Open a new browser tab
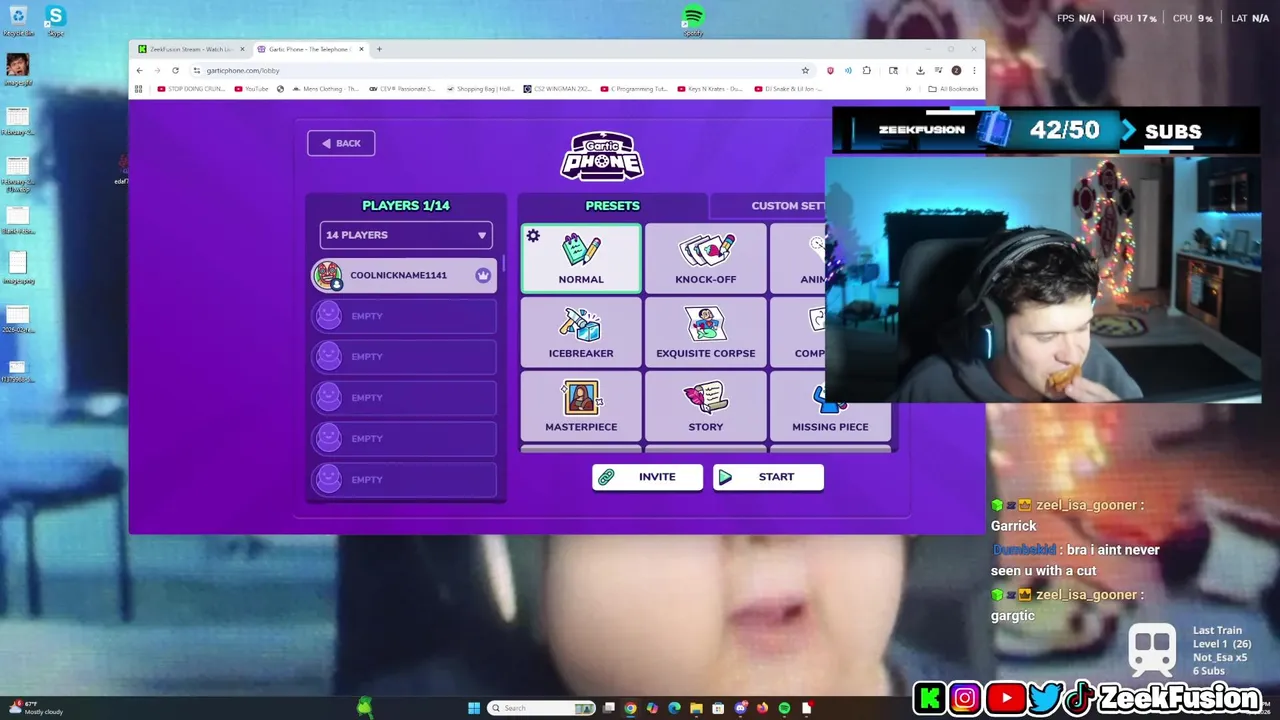This screenshot has width=1280, height=720. 379,49
